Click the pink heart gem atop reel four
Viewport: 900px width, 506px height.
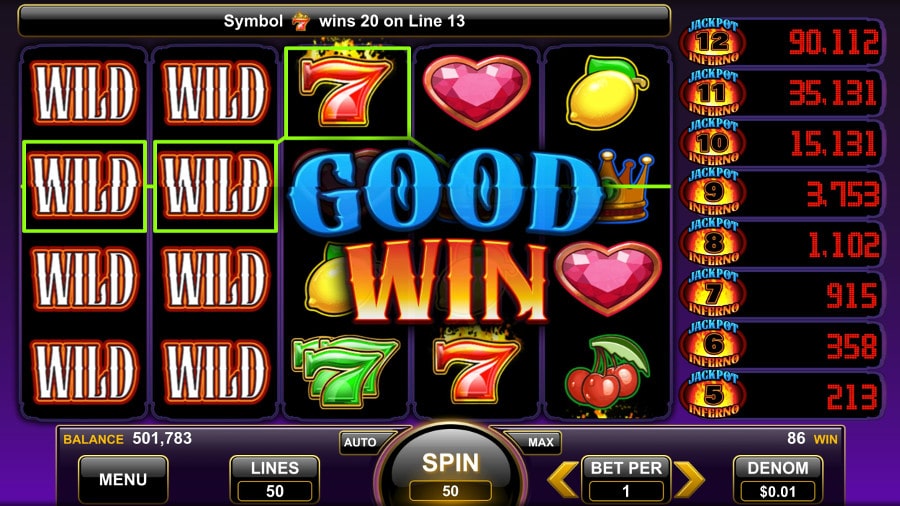coord(476,91)
